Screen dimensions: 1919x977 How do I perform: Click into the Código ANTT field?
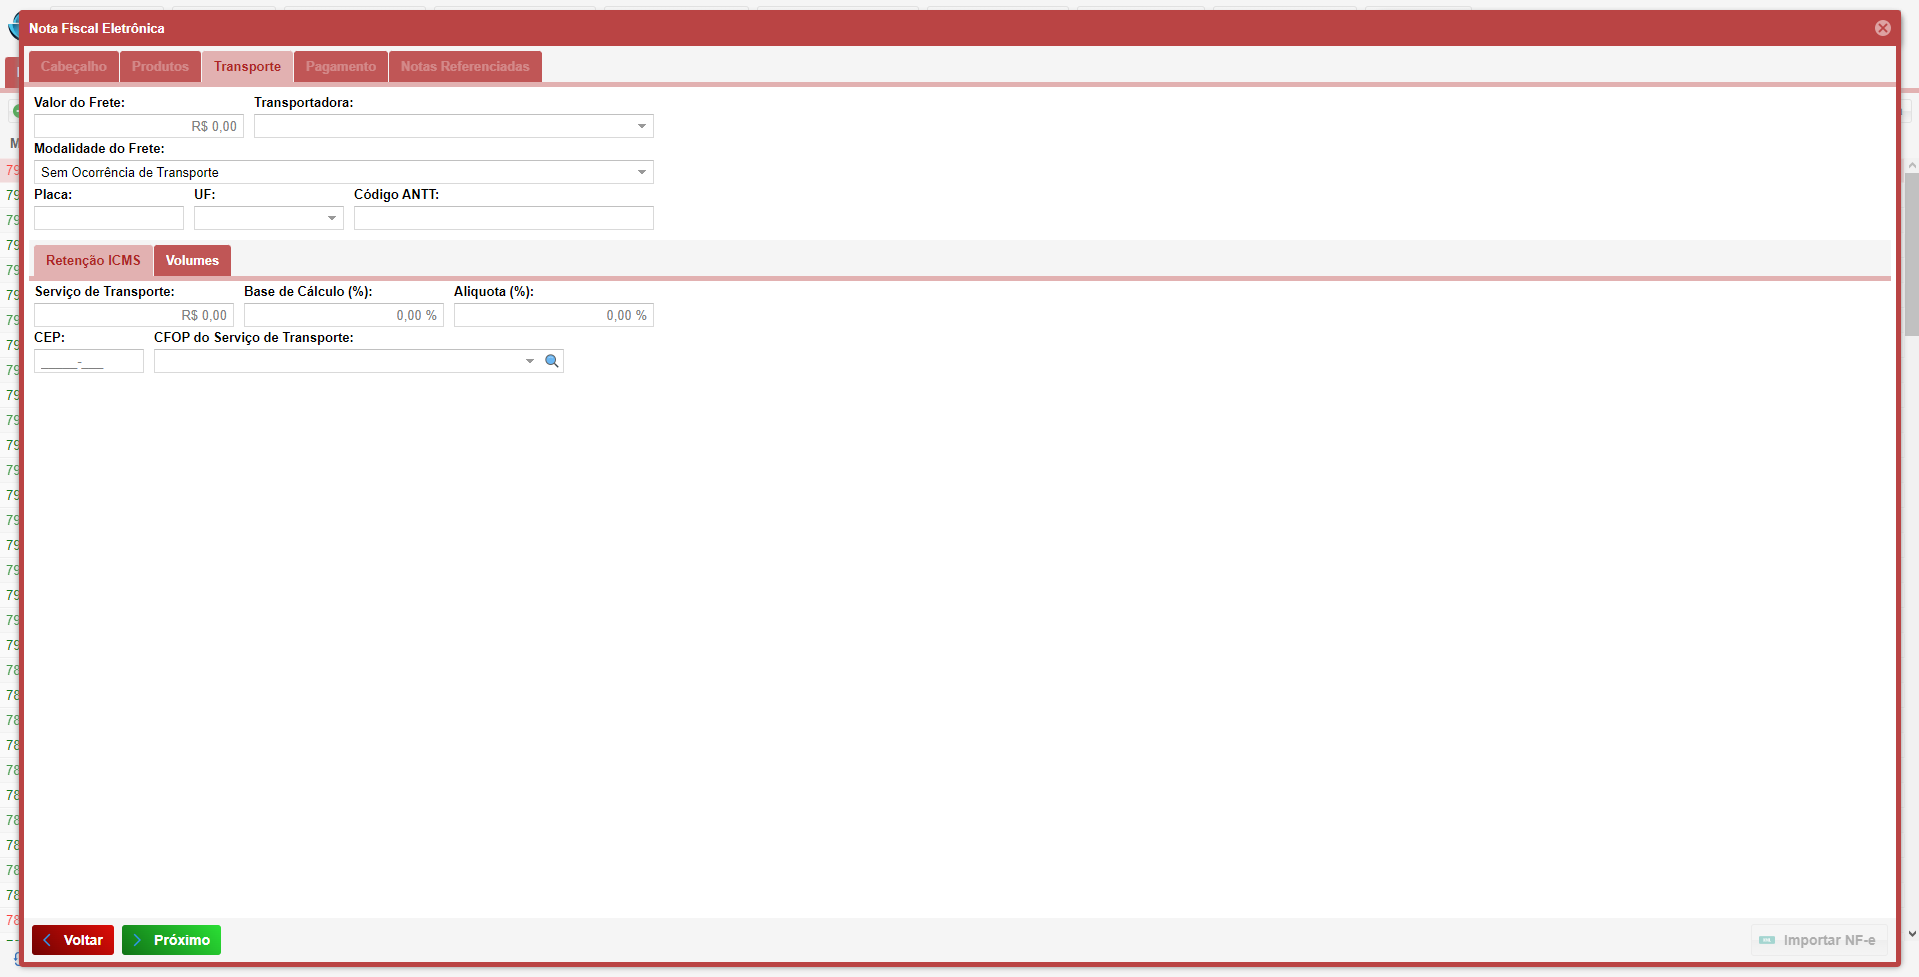coord(503,218)
